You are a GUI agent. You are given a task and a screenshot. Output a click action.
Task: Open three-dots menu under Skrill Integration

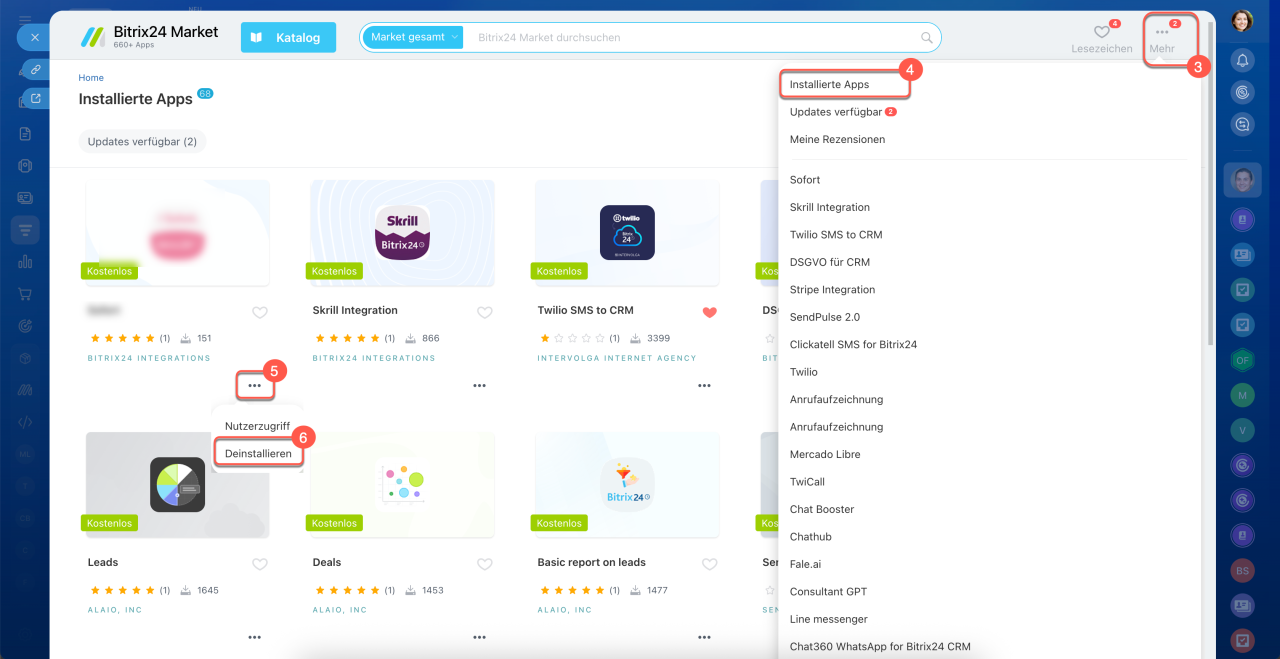tap(480, 385)
